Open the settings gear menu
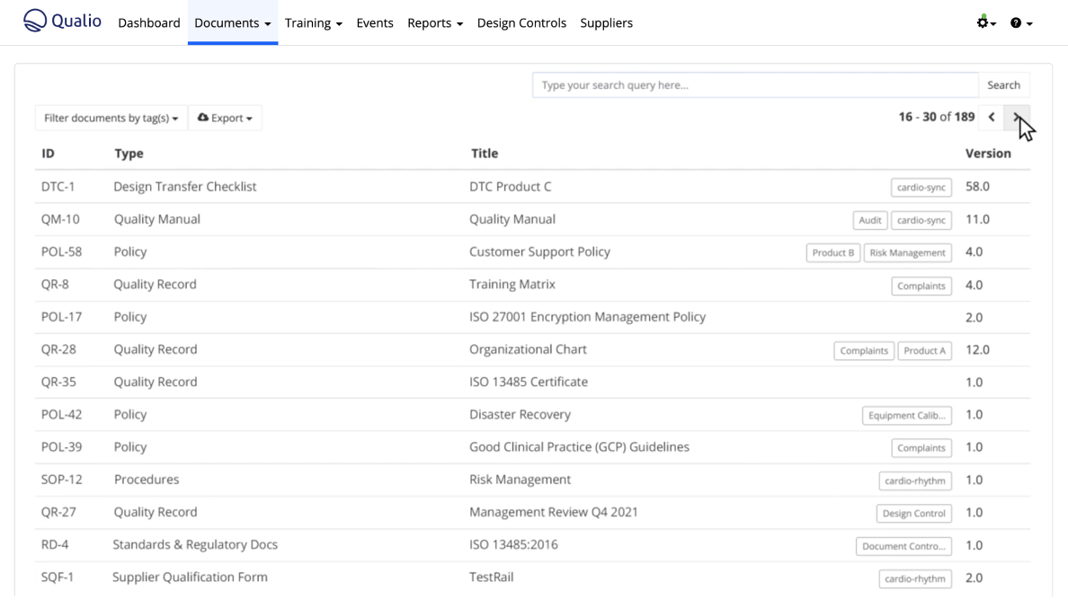This screenshot has width=1068, height=600. [x=986, y=23]
